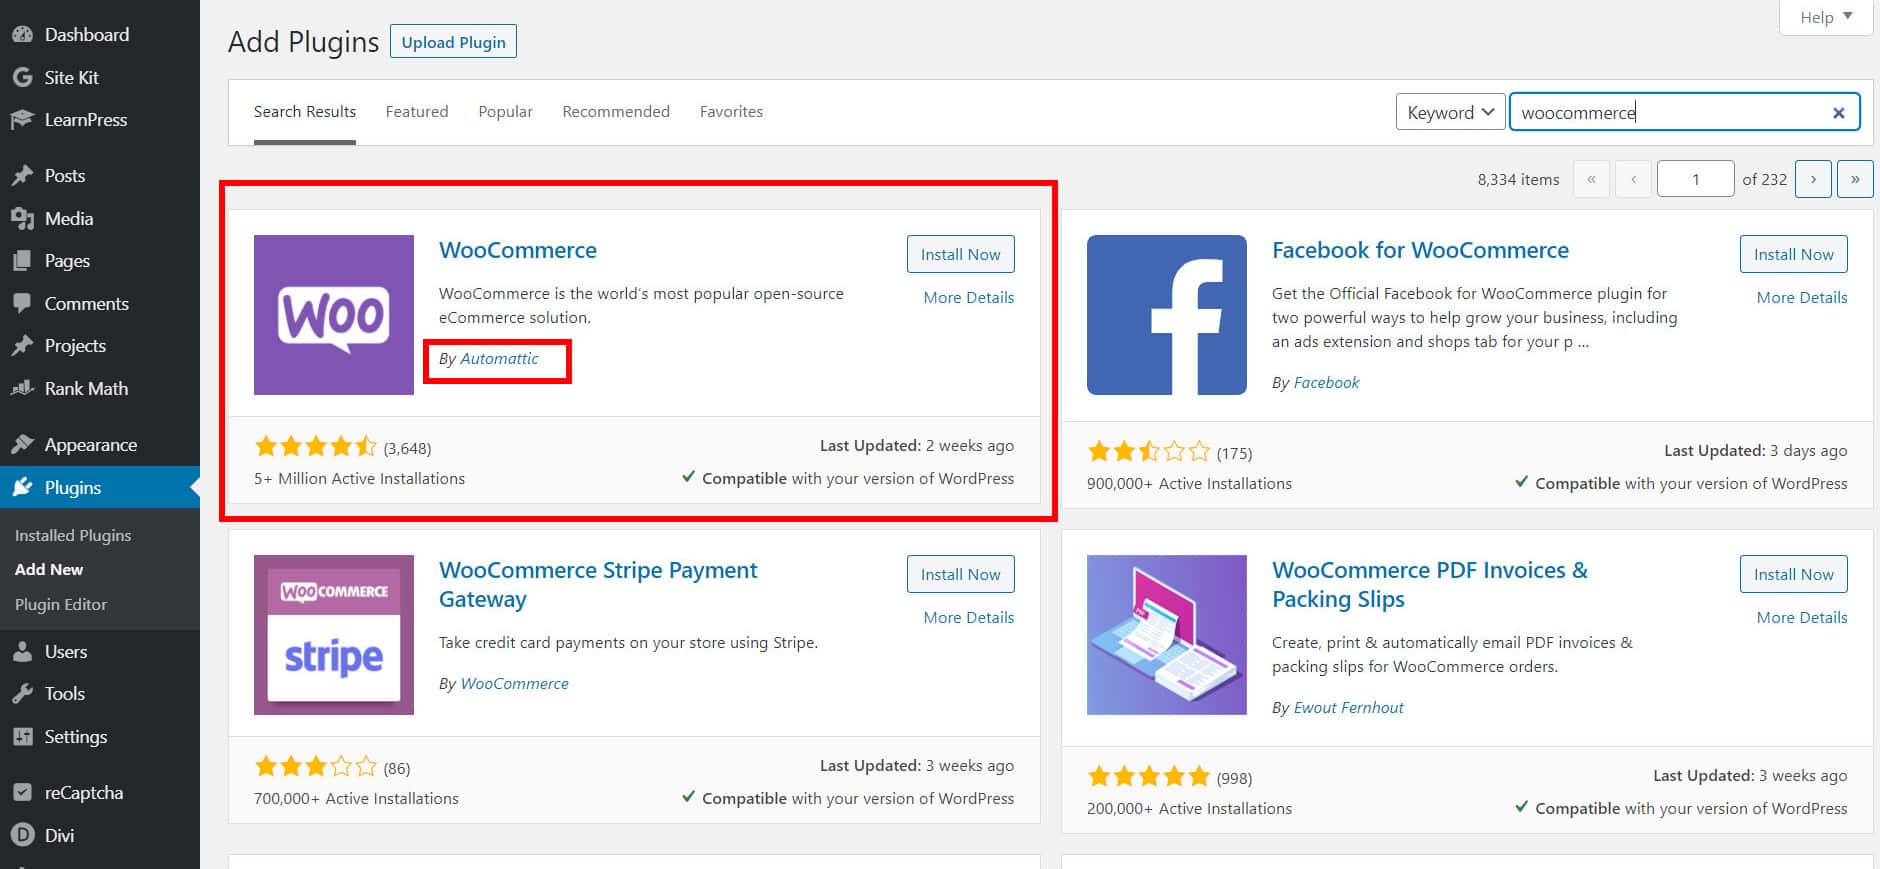Open WooCommerce PDF Invoices & Packing Slips title
Viewport: 1880px width, 869px height.
(1430, 585)
